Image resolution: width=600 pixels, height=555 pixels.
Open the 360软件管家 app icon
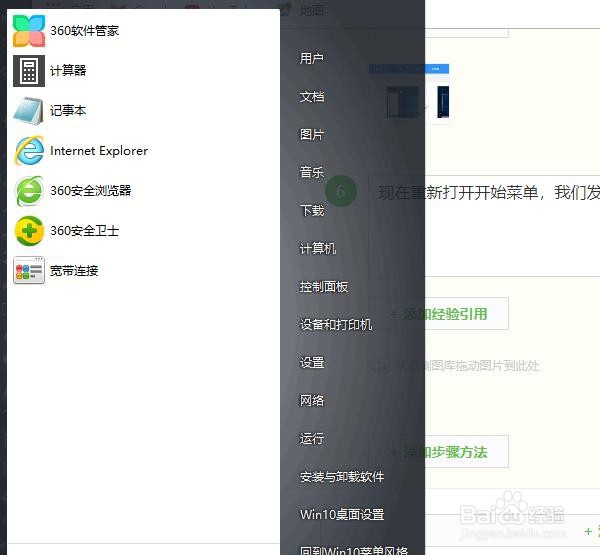click(29, 31)
